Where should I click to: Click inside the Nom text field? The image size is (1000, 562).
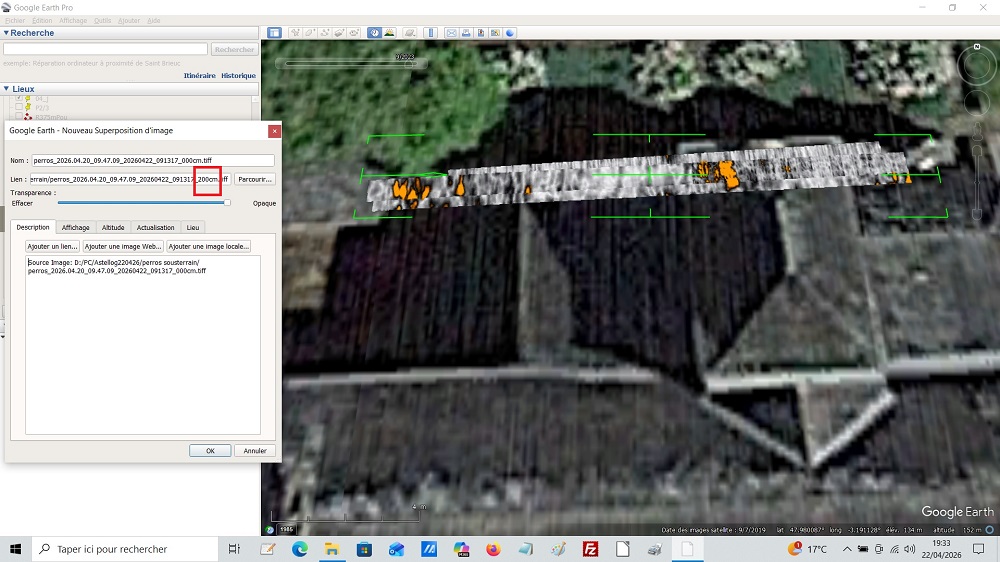click(152, 160)
